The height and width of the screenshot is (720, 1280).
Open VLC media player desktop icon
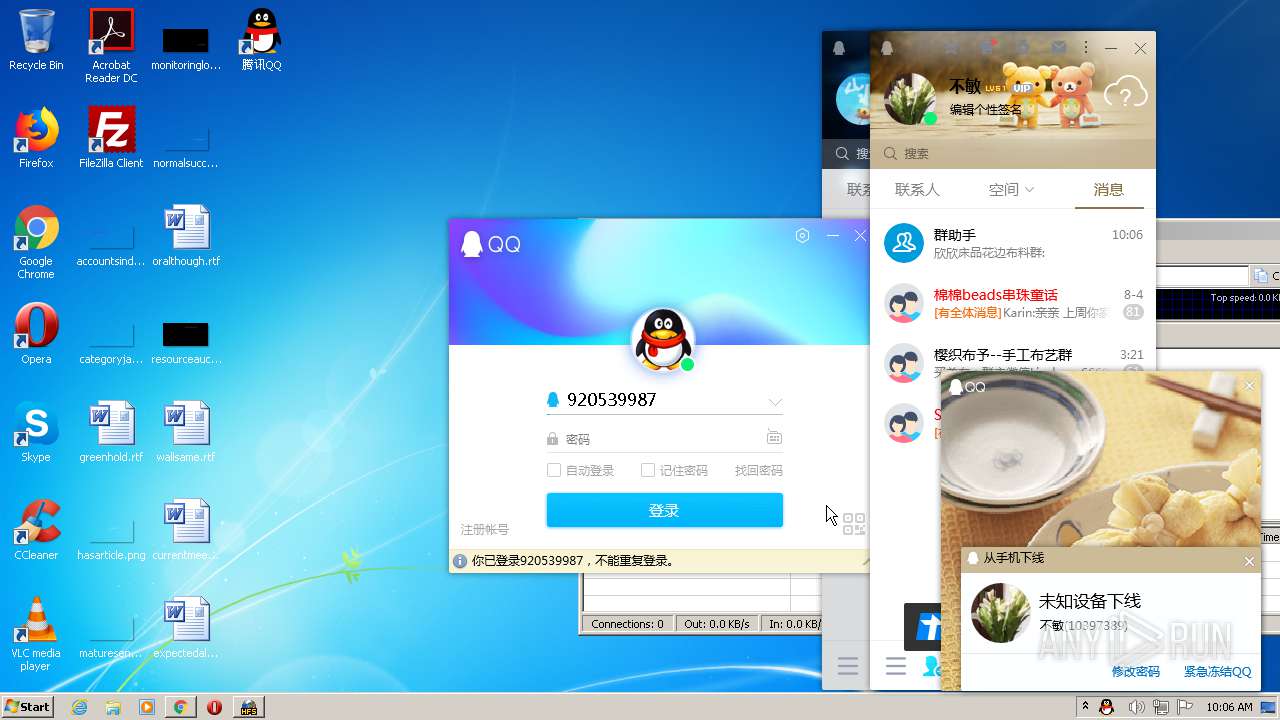tap(36, 634)
